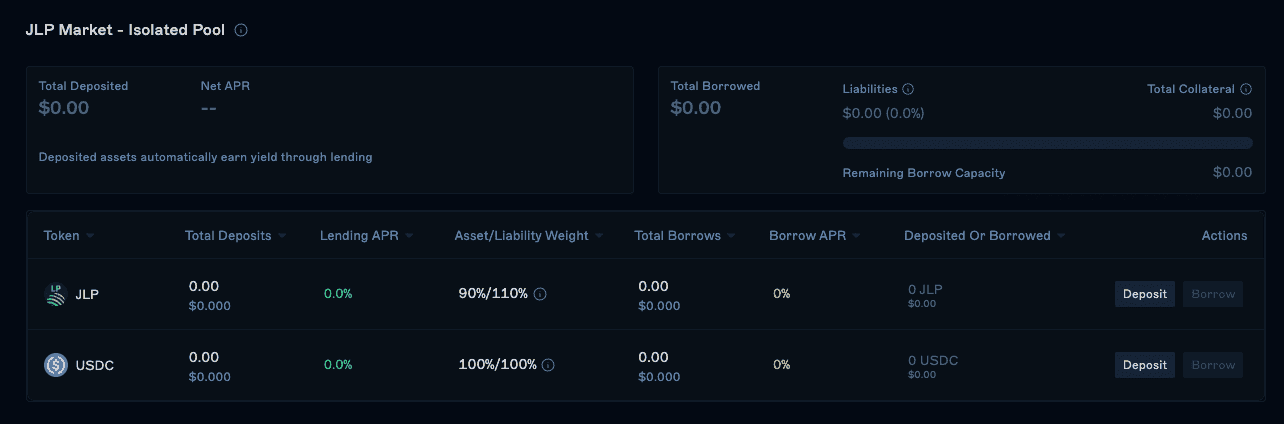Select the USDC token name text

tap(95, 365)
